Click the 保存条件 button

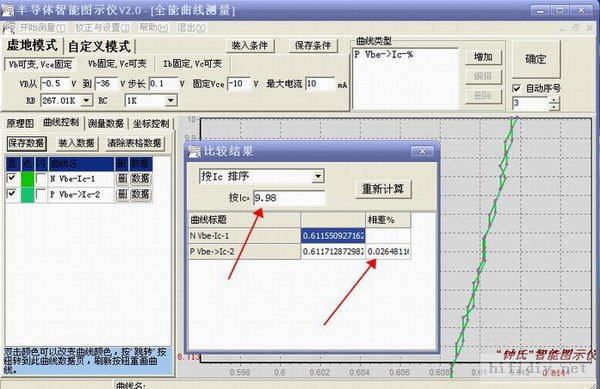[x=313, y=46]
